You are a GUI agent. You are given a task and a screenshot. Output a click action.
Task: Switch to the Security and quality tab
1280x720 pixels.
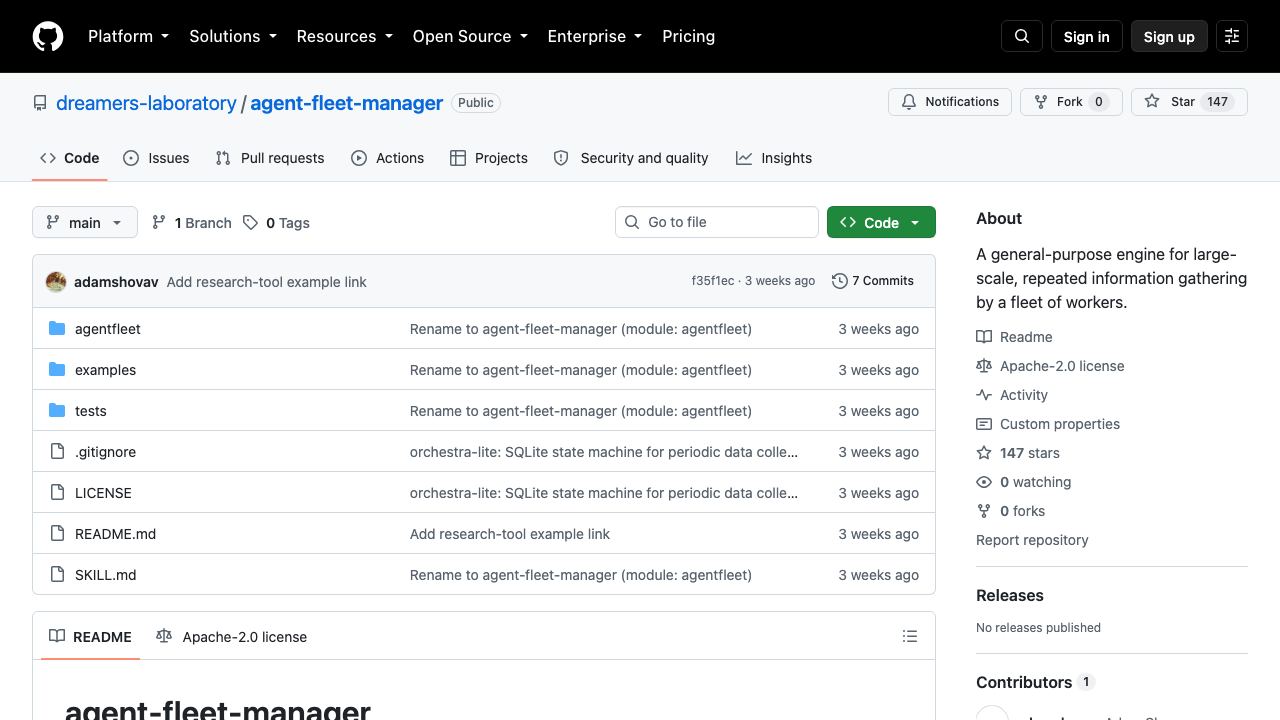click(631, 158)
